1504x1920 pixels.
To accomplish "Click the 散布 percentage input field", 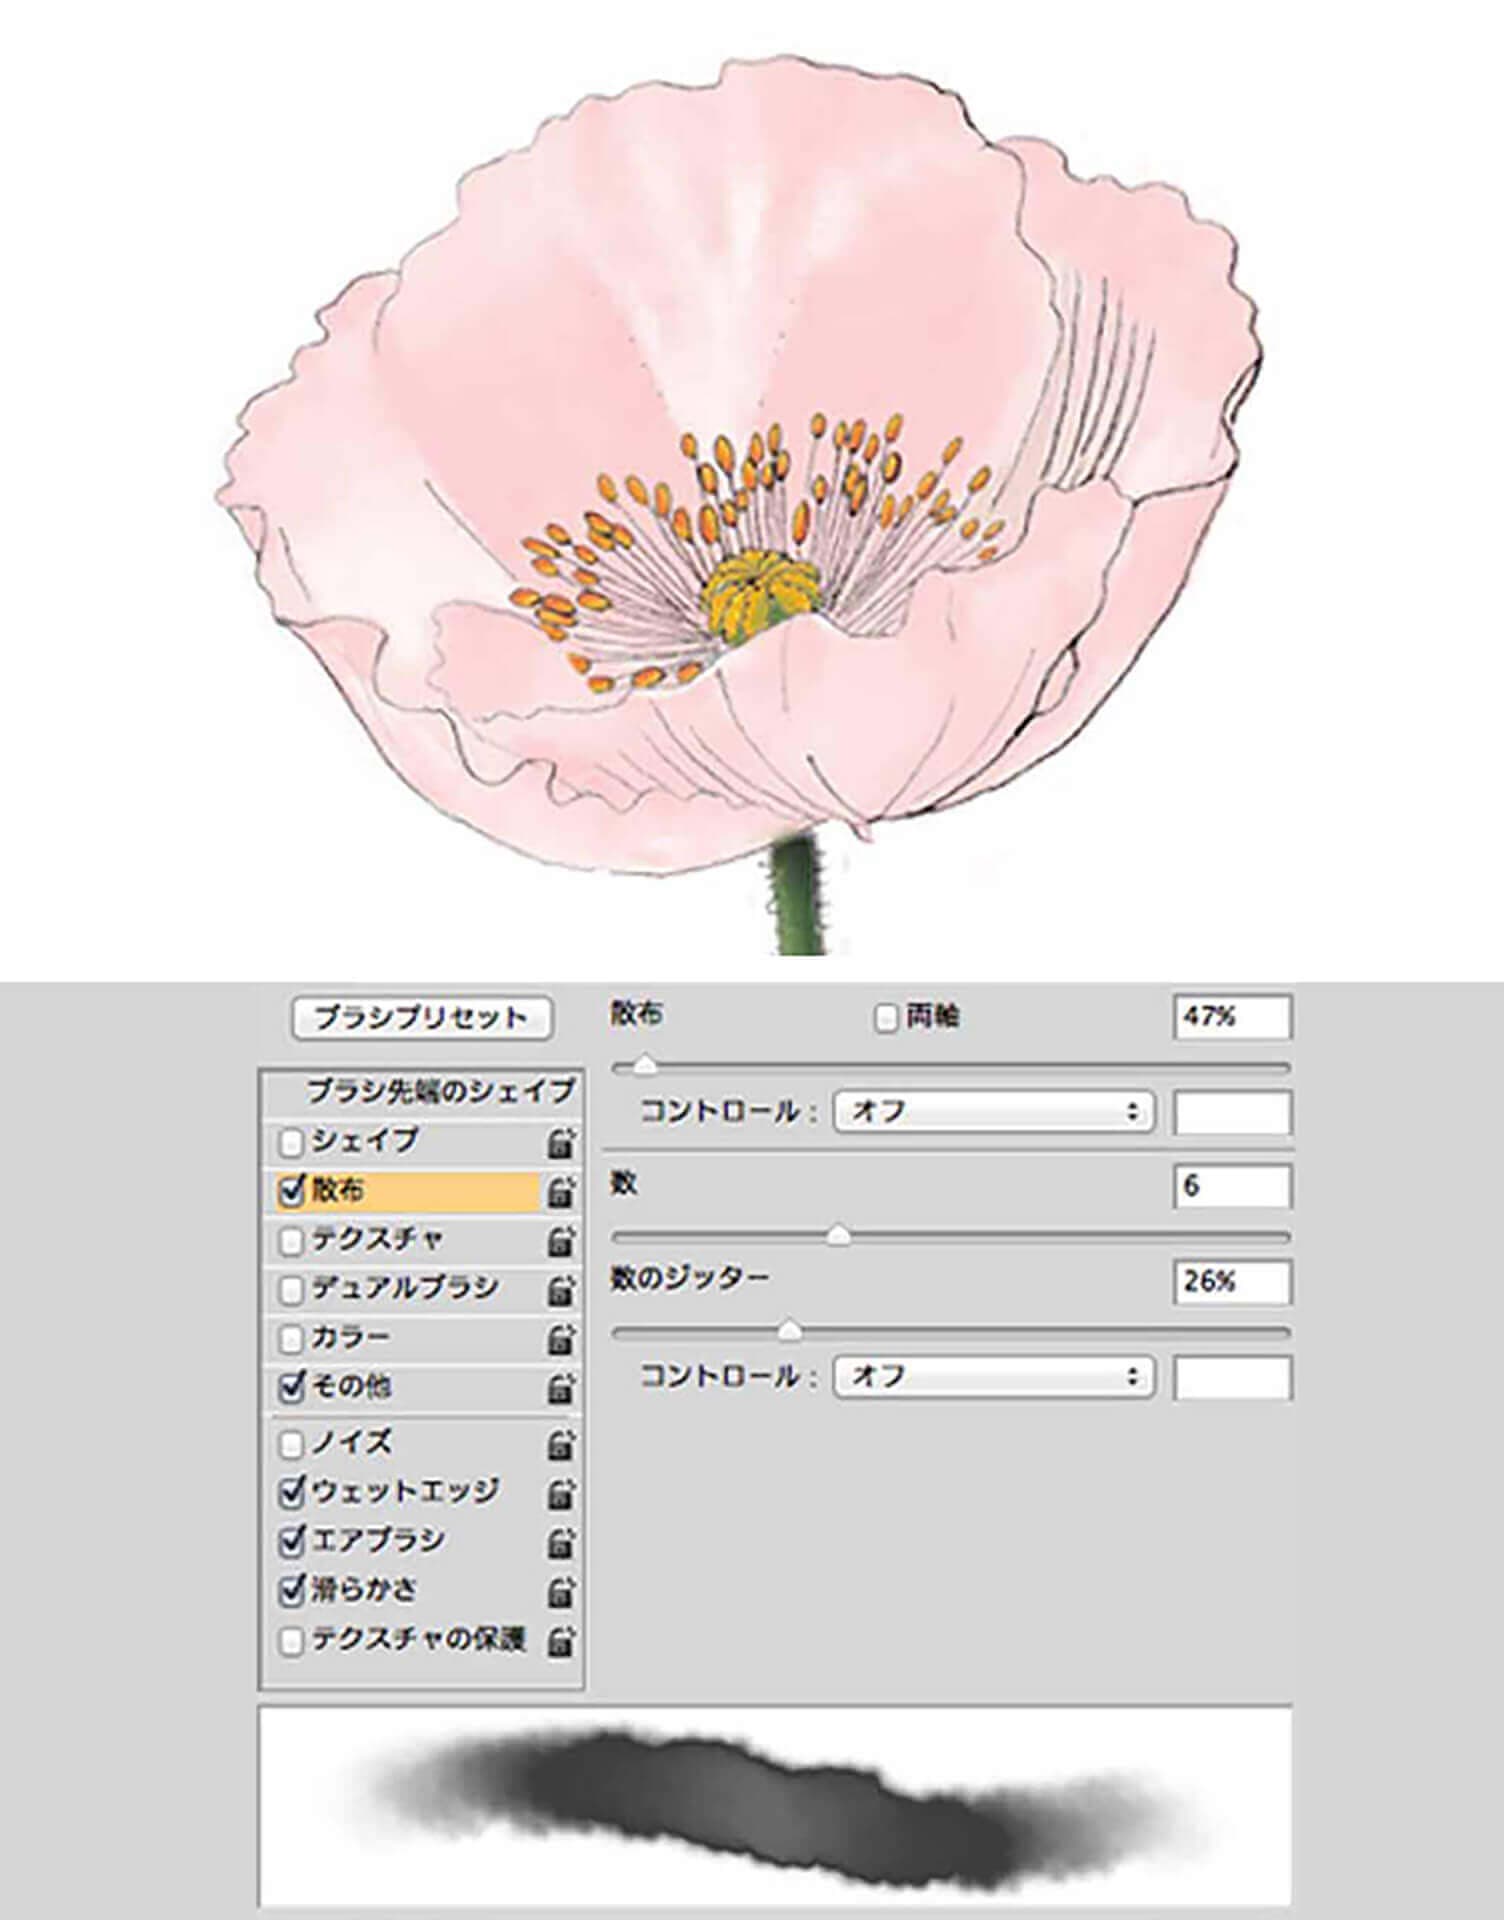I will 1231,1018.
